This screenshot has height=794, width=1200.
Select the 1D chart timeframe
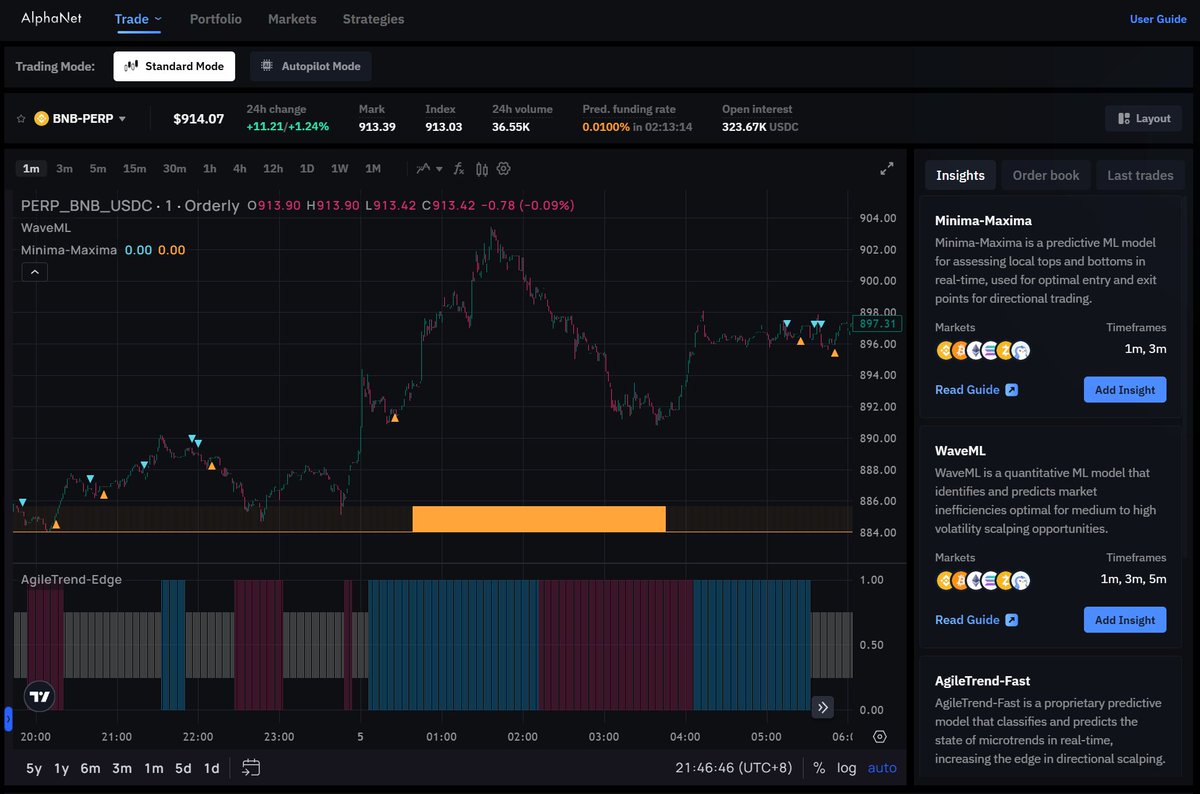[x=307, y=169]
